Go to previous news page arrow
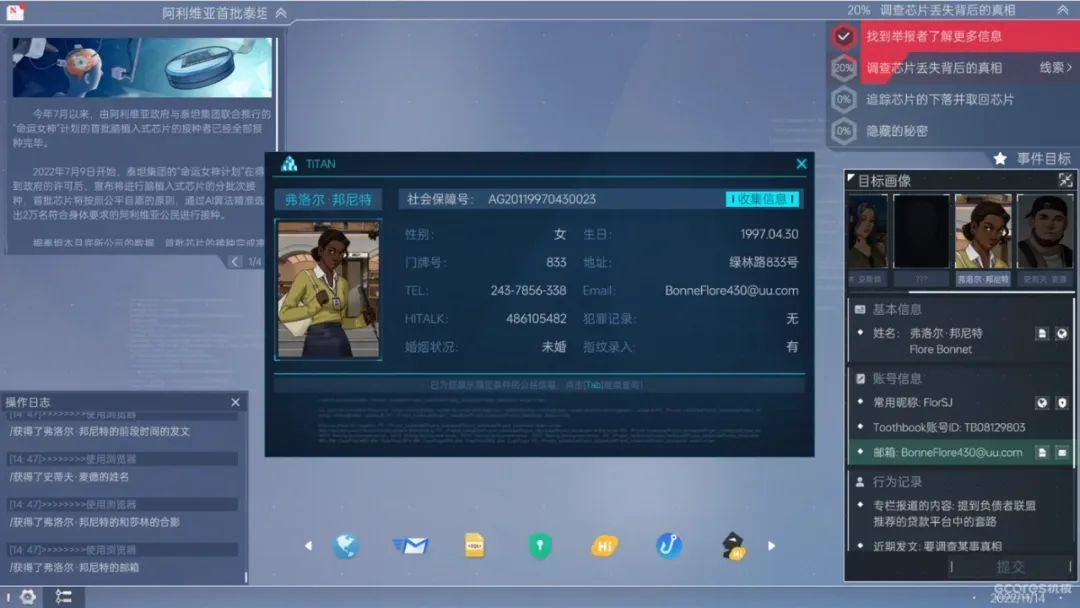The width and height of the screenshot is (1080, 608). 235,262
